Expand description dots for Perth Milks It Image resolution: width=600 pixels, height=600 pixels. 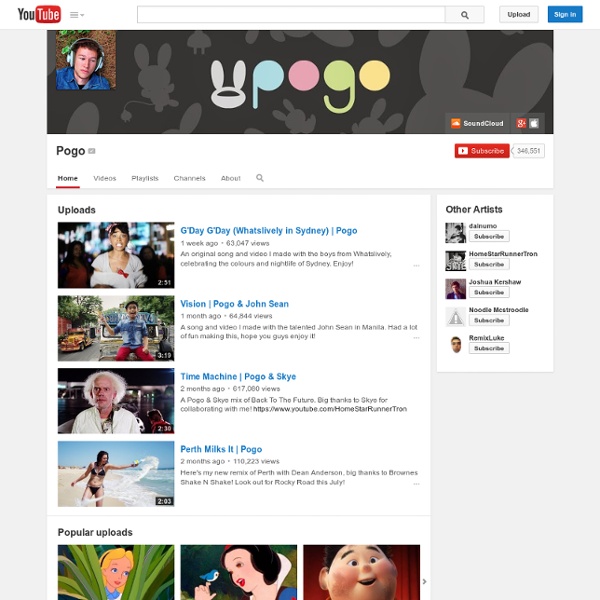point(416,484)
